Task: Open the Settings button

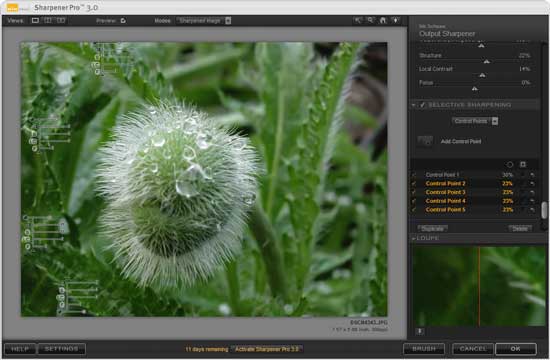Action: (61, 349)
